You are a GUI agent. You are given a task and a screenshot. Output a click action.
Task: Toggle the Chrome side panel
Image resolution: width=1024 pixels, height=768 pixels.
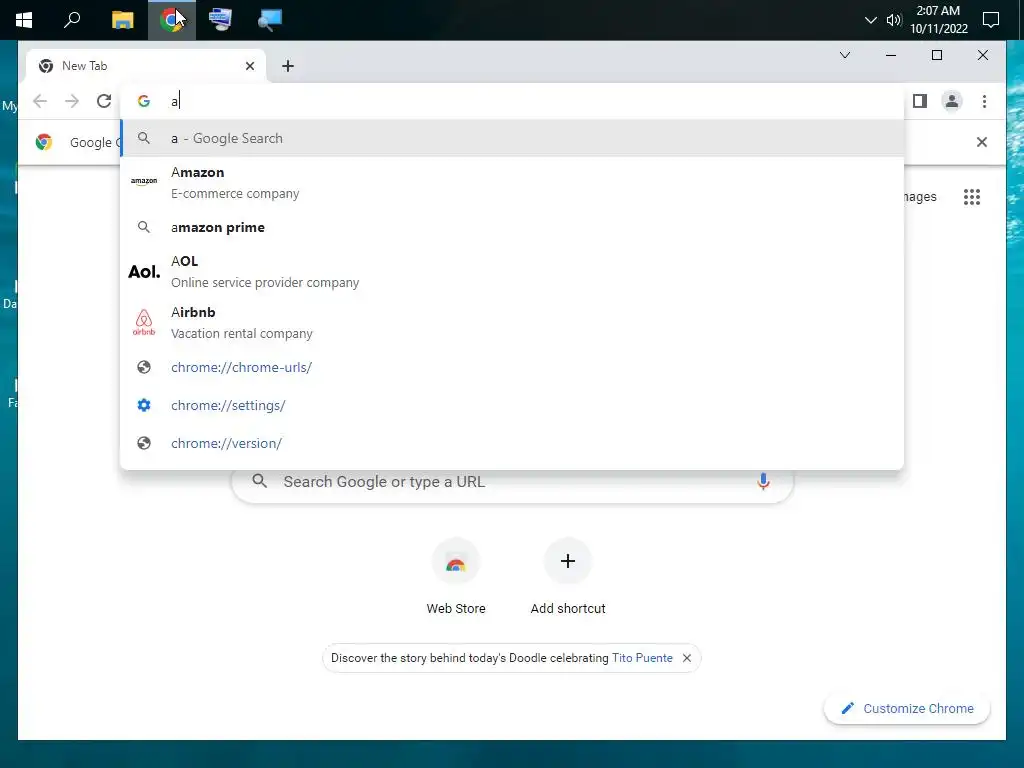tap(920, 101)
